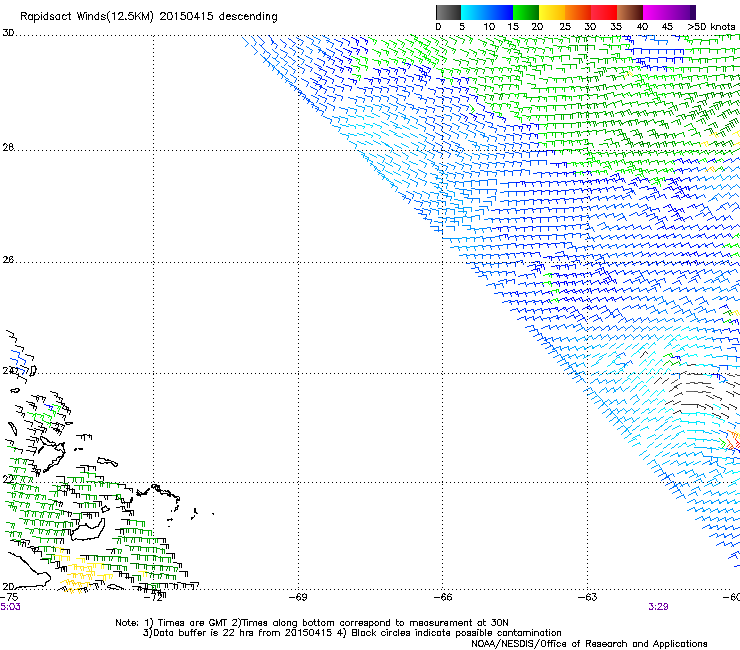Click the cyan-to-blue 5-15 knots gradient
Image resolution: width=740 pixels, height=650 pixels.
487,12
